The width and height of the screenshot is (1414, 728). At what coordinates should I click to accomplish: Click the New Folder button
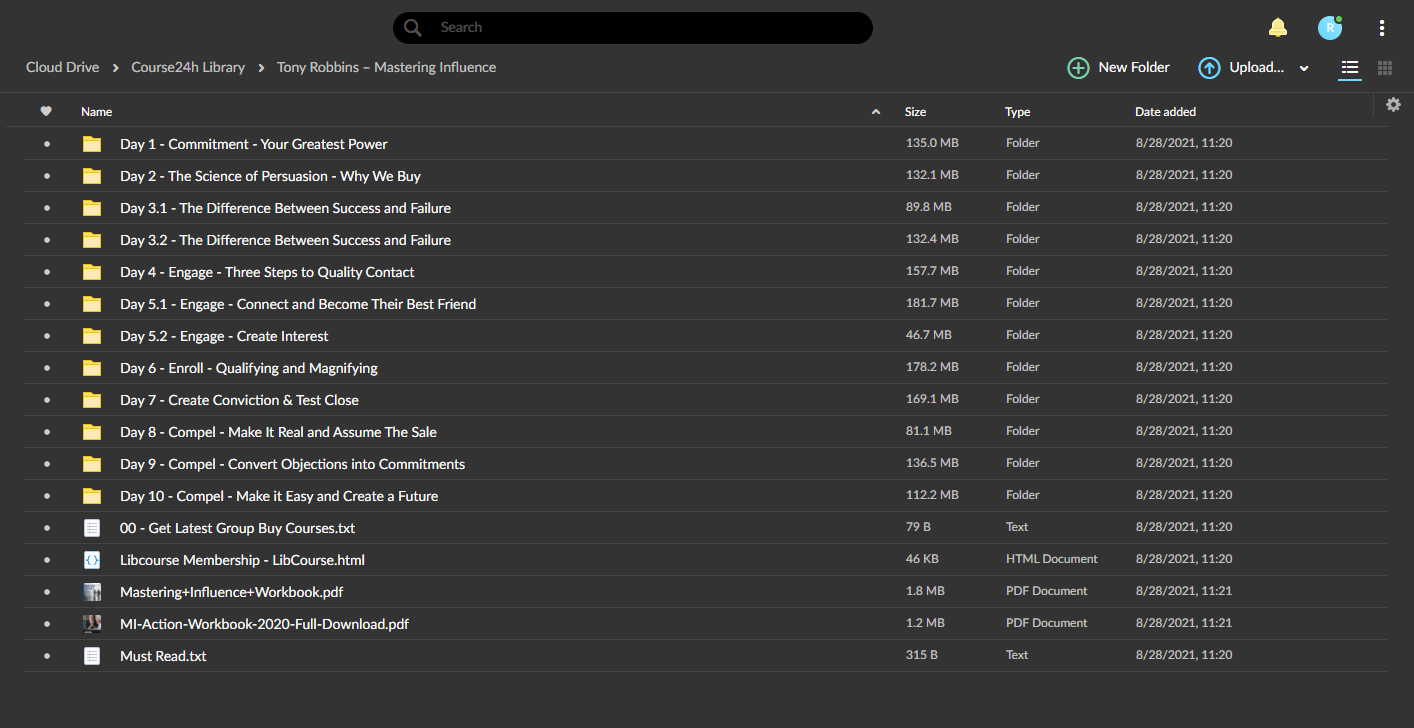click(x=1119, y=67)
